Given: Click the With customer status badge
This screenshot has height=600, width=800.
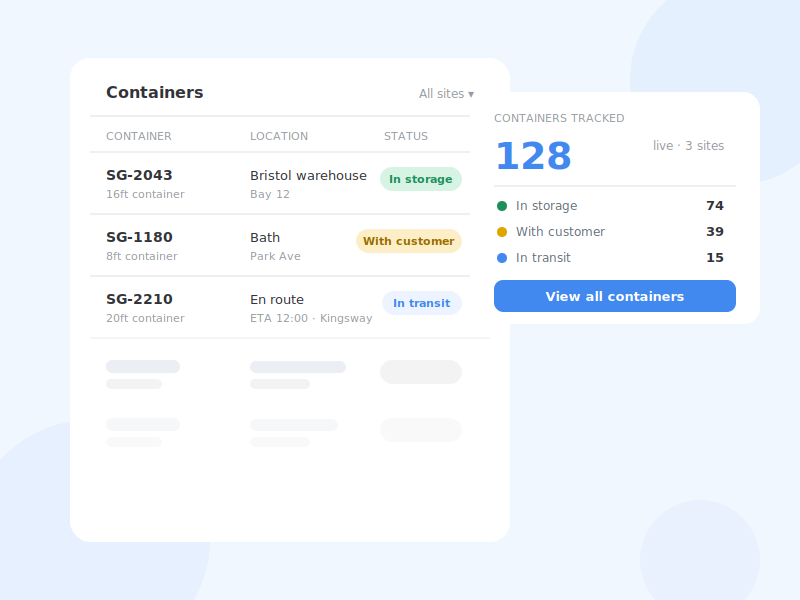Looking at the screenshot, I should tap(409, 241).
